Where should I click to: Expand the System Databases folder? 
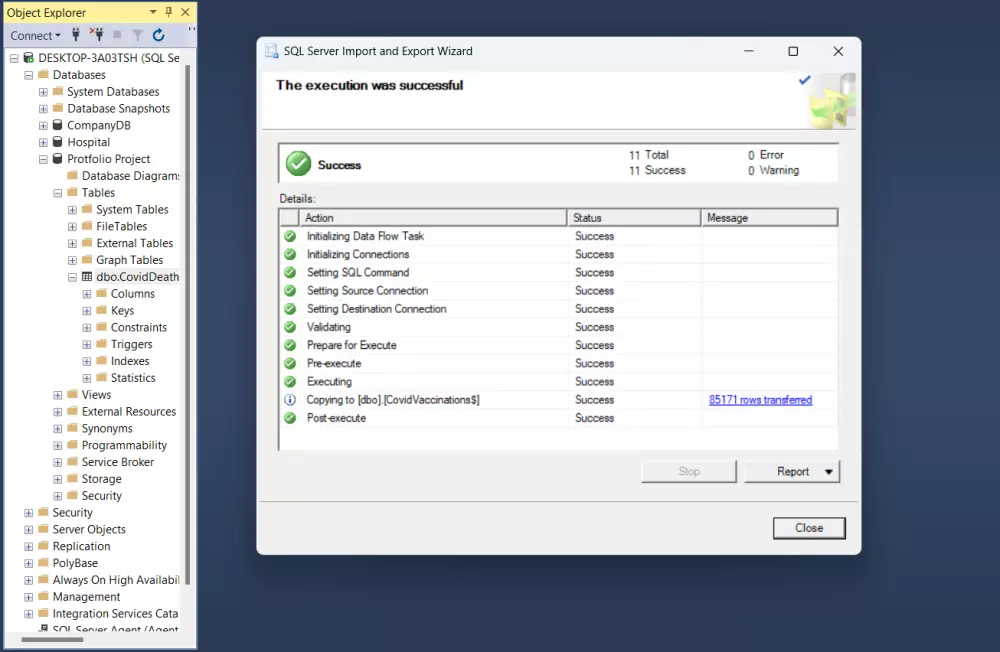click(43, 92)
